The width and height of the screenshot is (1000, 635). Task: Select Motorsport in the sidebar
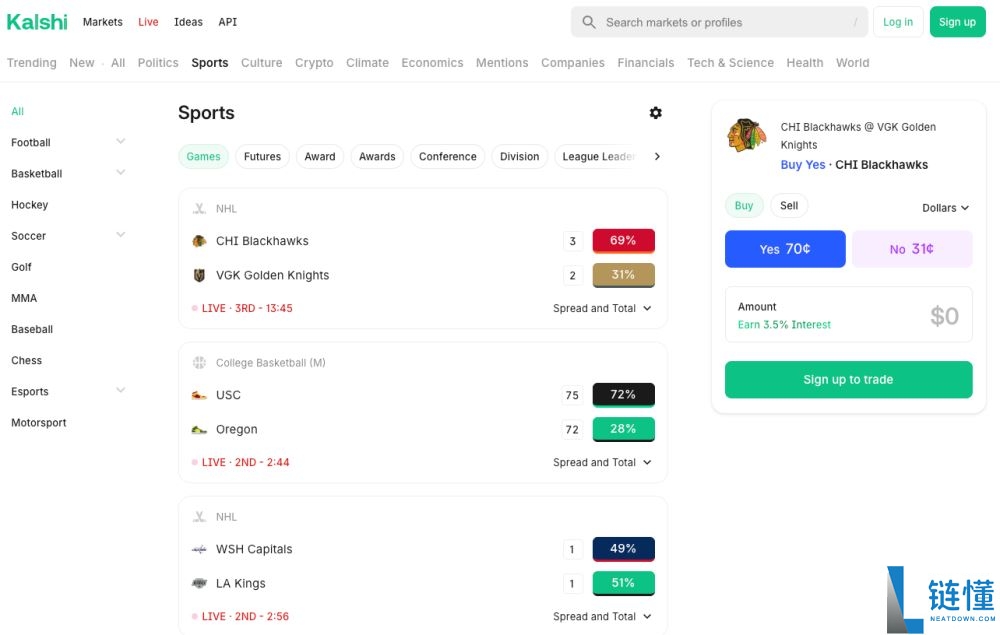[39, 423]
